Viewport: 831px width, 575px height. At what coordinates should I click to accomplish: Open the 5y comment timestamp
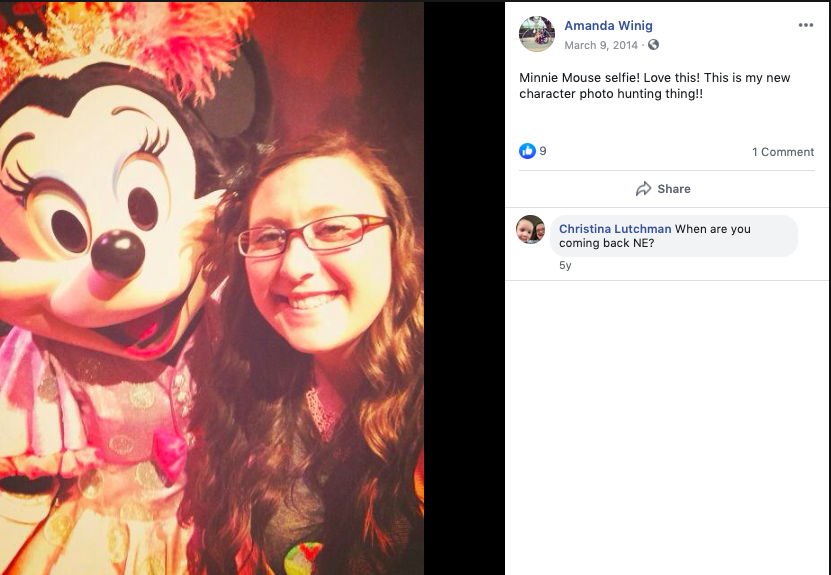pyautogui.click(x=565, y=266)
